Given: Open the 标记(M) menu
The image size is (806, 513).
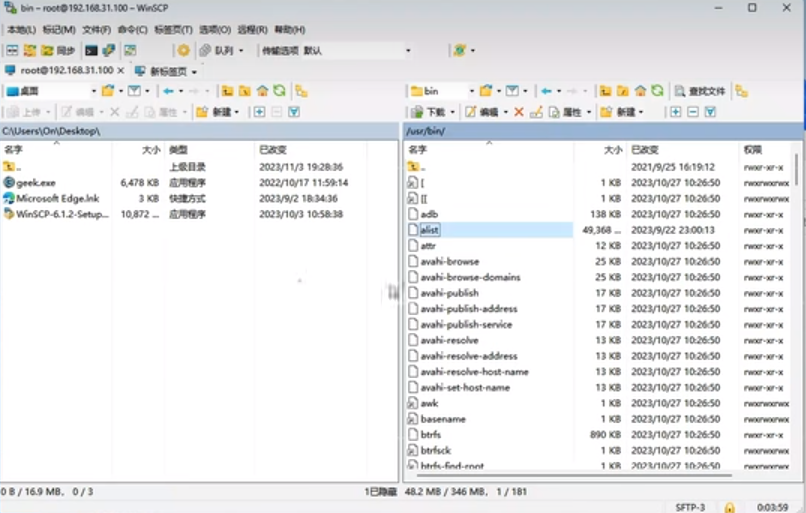Looking at the screenshot, I should pyautogui.click(x=59, y=30).
